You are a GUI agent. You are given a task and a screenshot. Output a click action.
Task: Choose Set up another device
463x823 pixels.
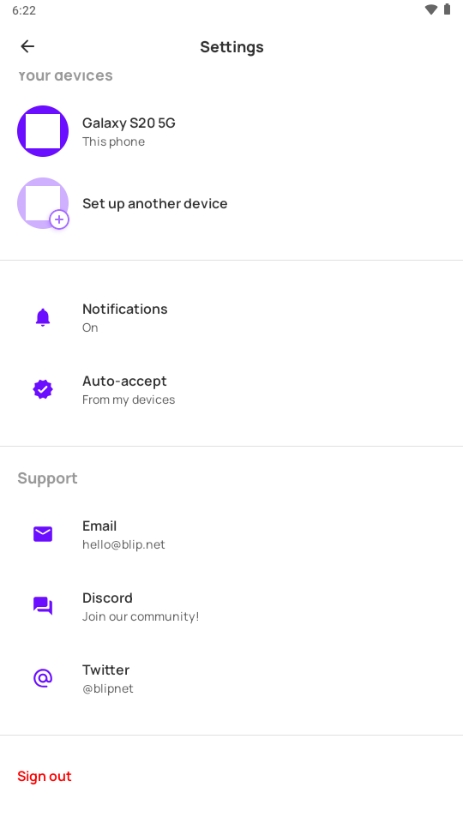(x=232, y=203)
